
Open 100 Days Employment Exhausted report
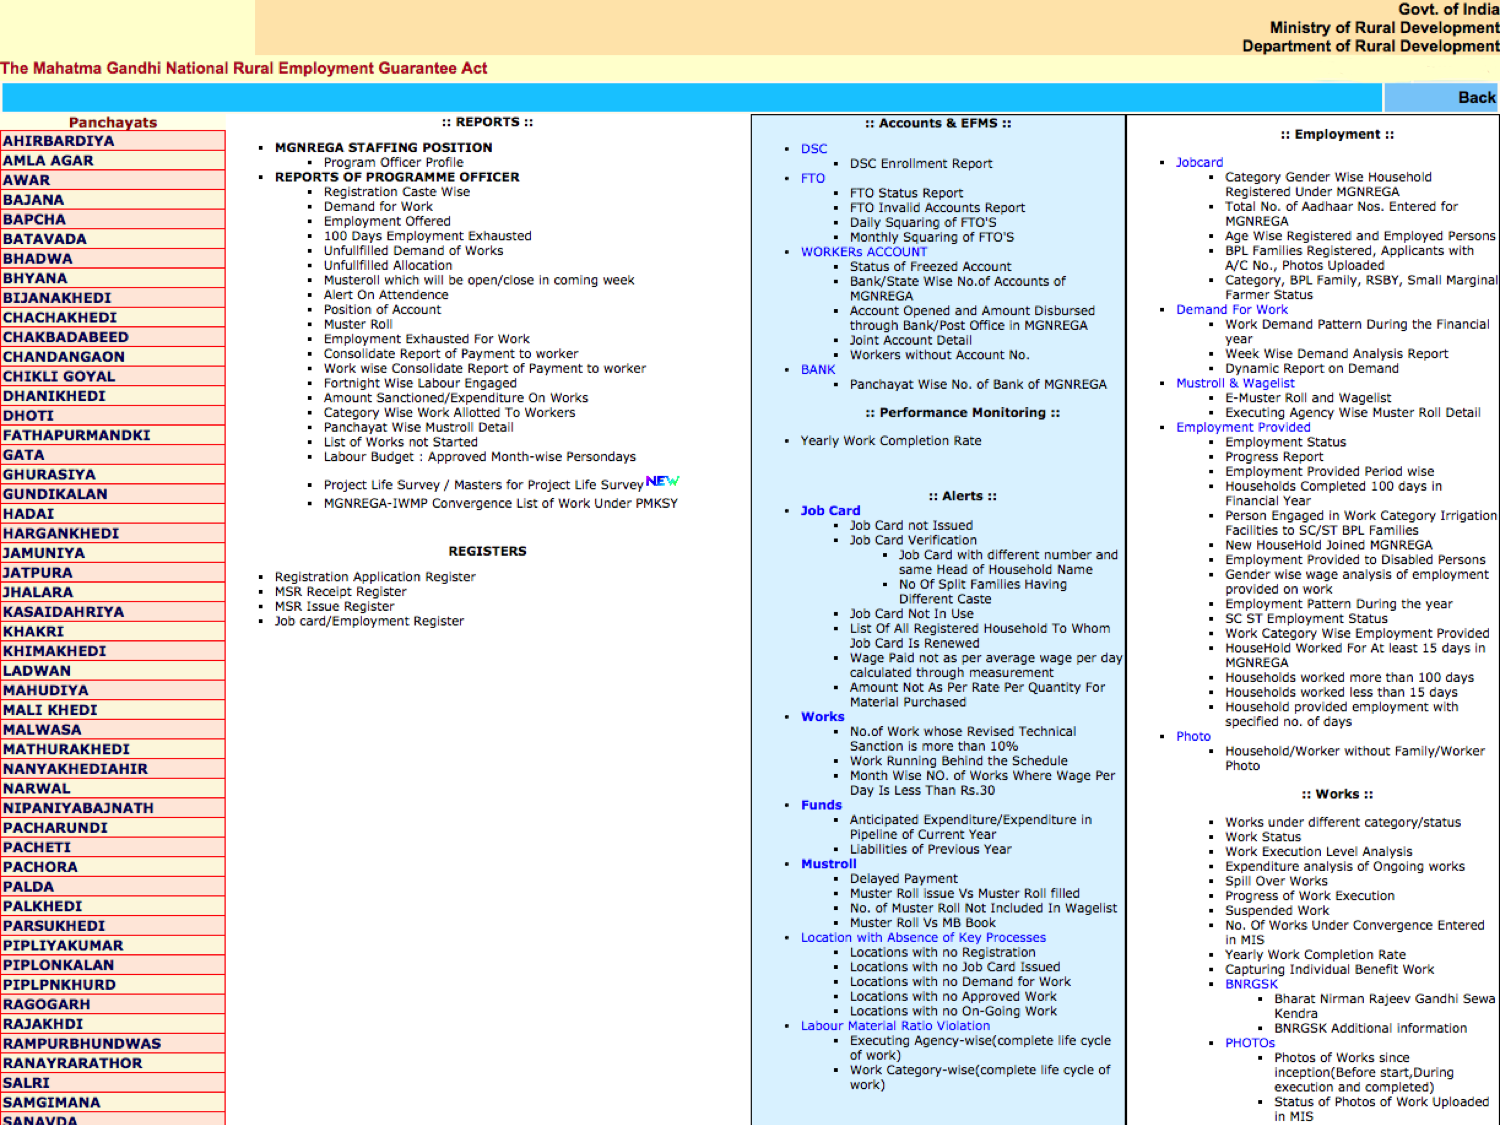coord(427,236)
